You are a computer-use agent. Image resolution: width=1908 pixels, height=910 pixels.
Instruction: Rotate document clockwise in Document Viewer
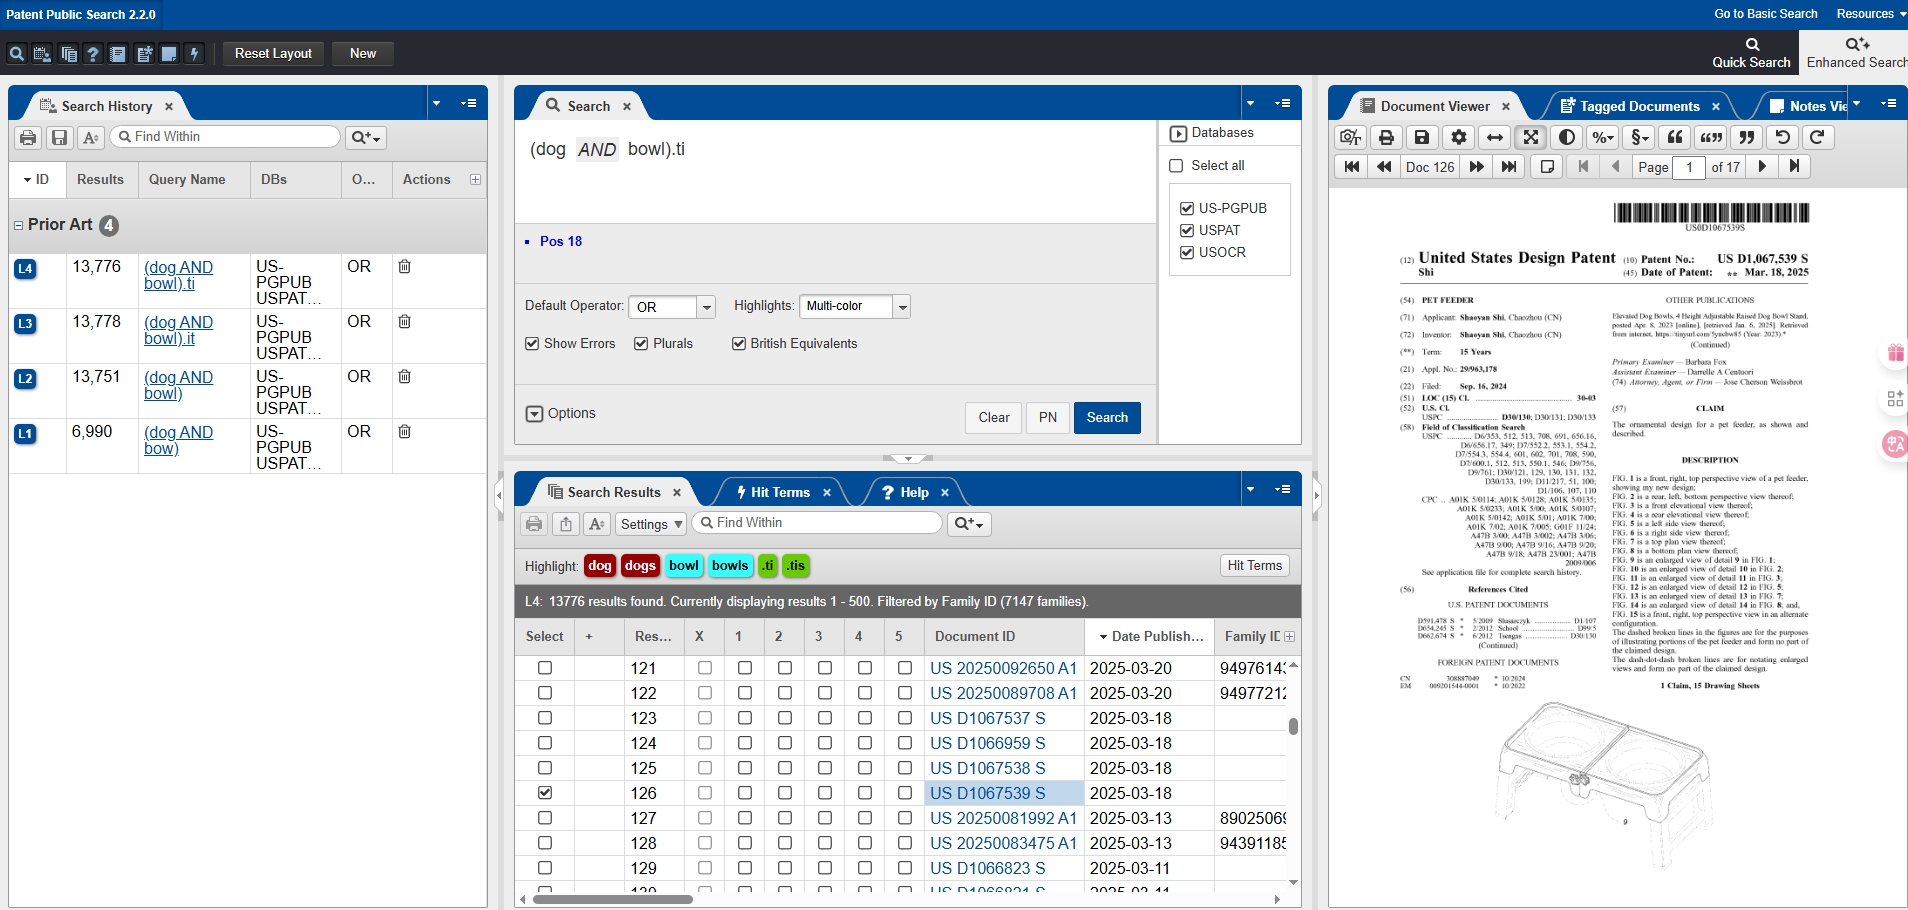[1817, 138]
